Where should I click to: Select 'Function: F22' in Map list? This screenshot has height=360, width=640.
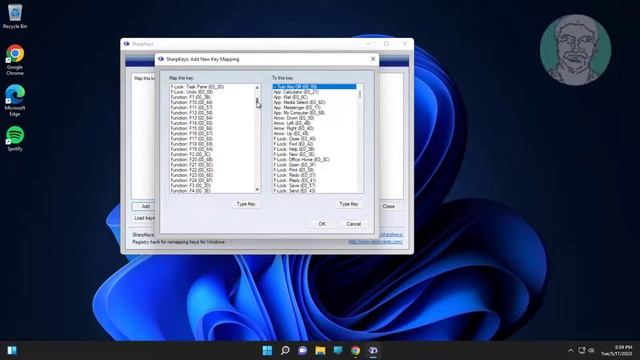tap(191, 170)
